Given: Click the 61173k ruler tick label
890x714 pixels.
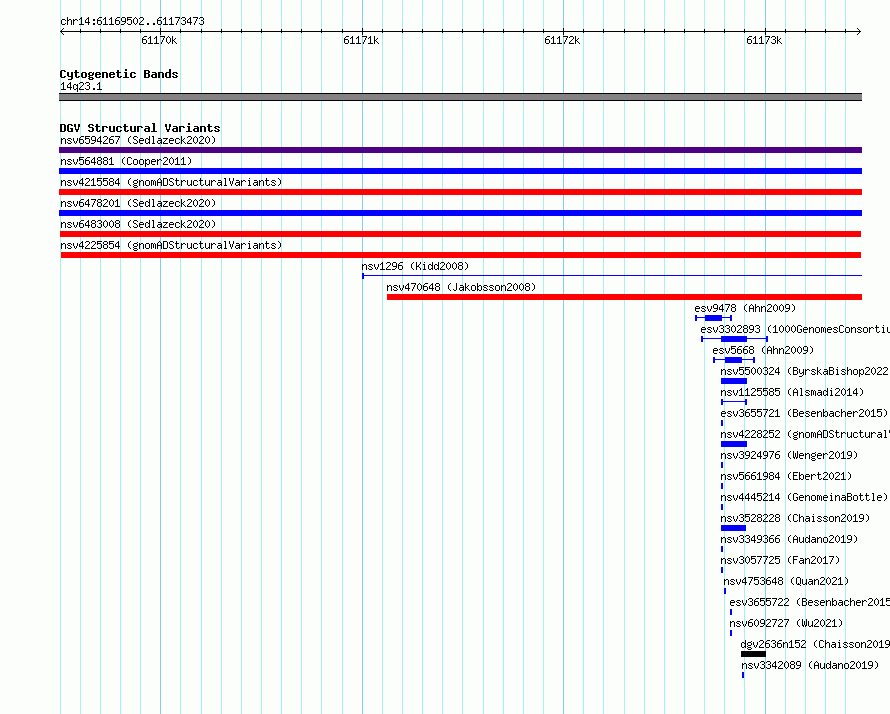Looking at the screenshot, I should 764,40.
